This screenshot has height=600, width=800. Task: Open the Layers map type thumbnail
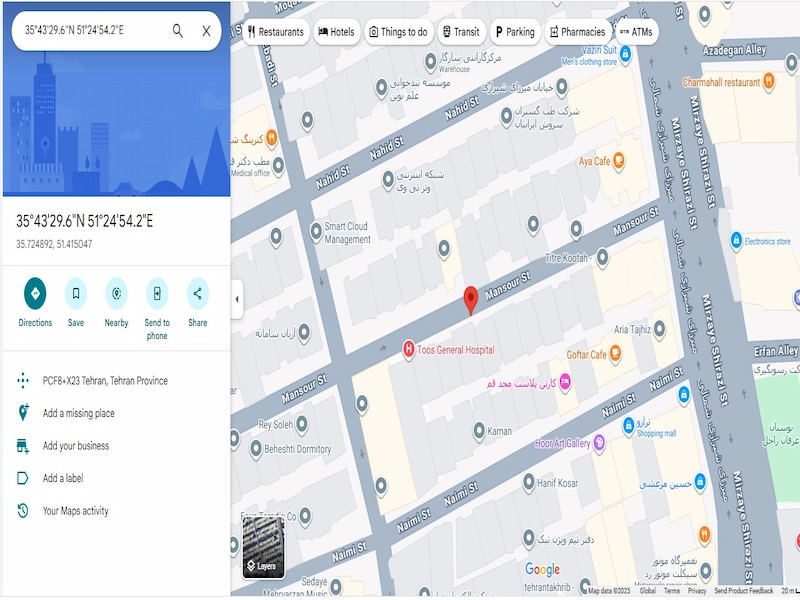point(263,547)
